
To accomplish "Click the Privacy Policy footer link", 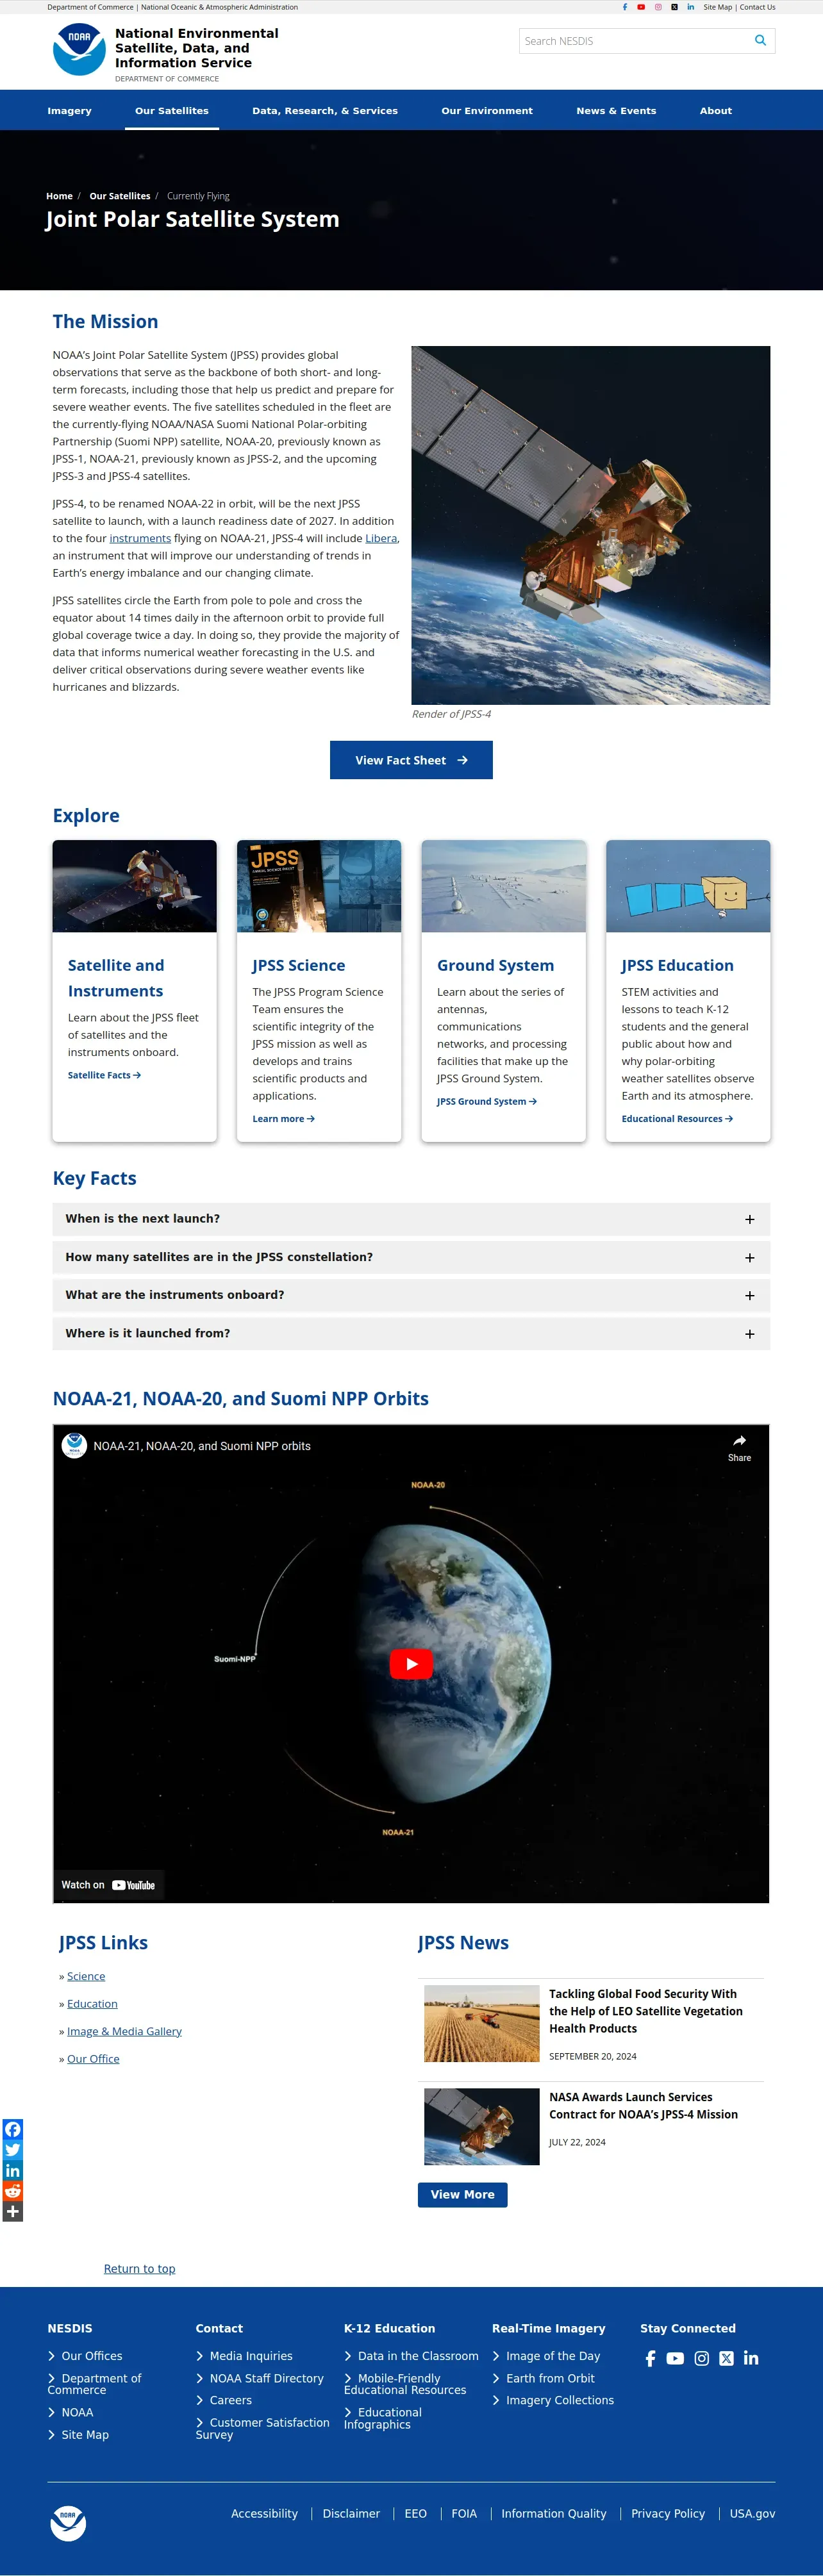I will (668, 2513).
